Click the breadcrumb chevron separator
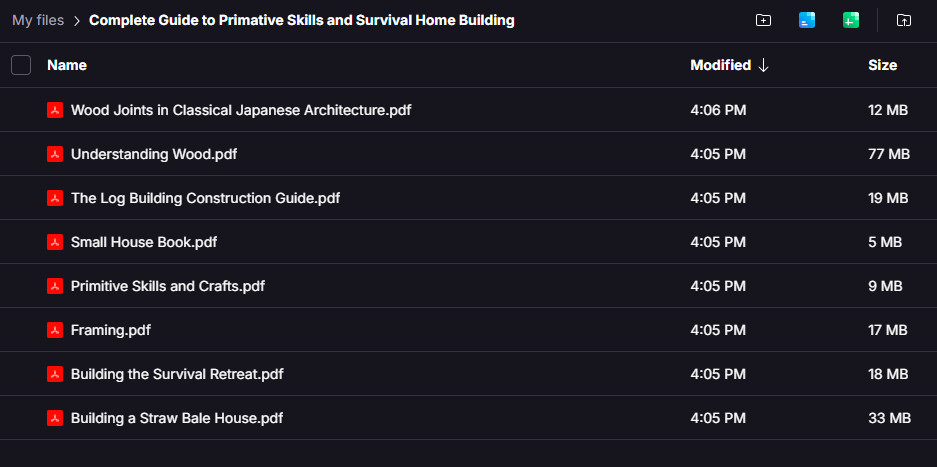The image size is (937, 467). coord(76,20)
